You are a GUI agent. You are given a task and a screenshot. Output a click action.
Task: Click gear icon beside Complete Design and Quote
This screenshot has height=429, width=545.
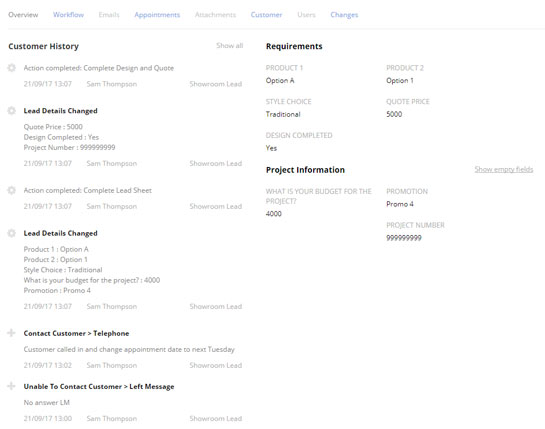11,67
